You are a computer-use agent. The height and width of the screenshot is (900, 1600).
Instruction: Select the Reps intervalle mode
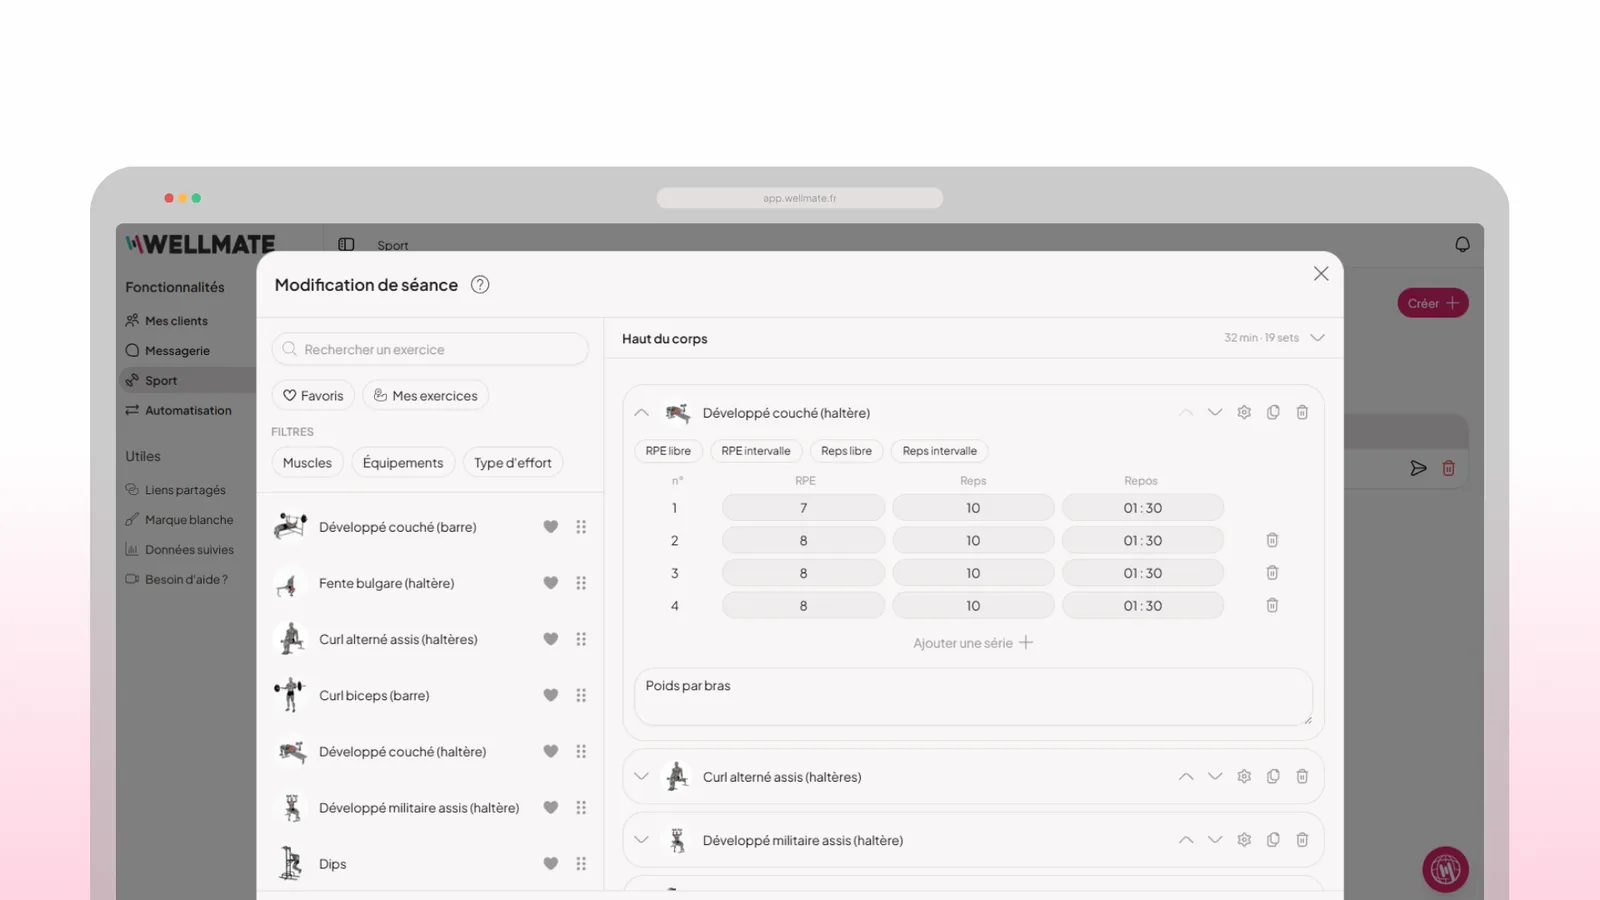[x=940, y=451]
